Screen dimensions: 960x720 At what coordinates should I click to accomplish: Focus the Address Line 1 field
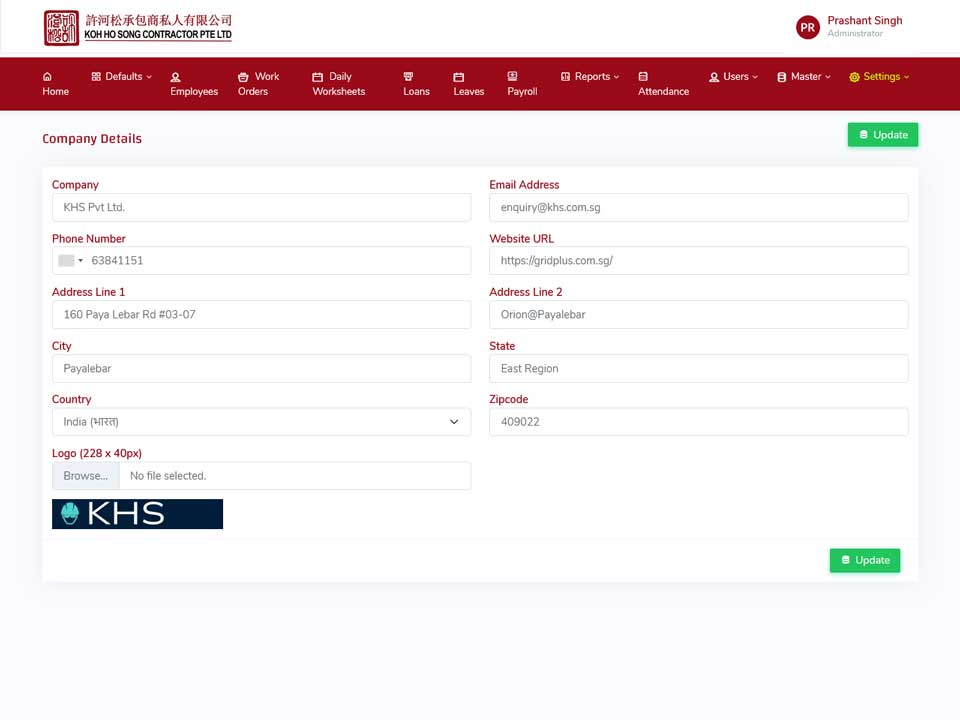[261, 315]
